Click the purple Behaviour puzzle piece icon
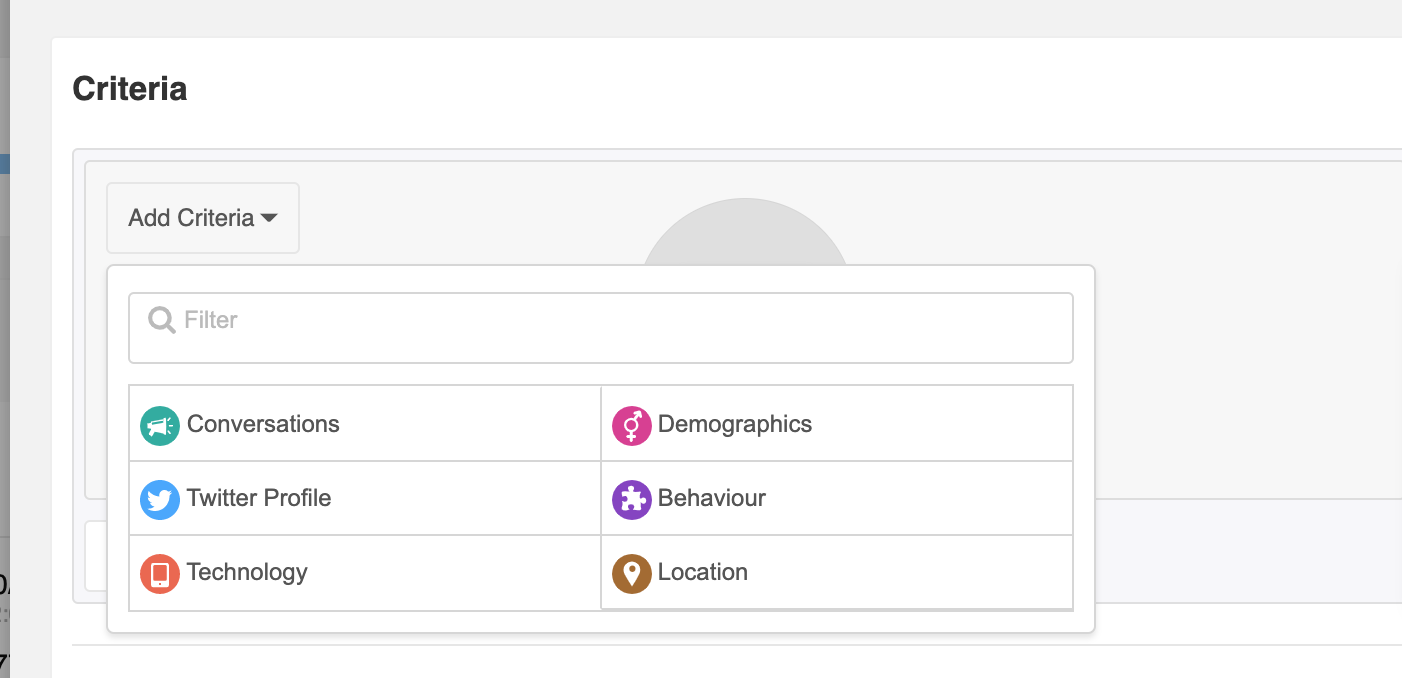Image resolution: width=1402 pixels, height=678 pixels. pos(632,500)
